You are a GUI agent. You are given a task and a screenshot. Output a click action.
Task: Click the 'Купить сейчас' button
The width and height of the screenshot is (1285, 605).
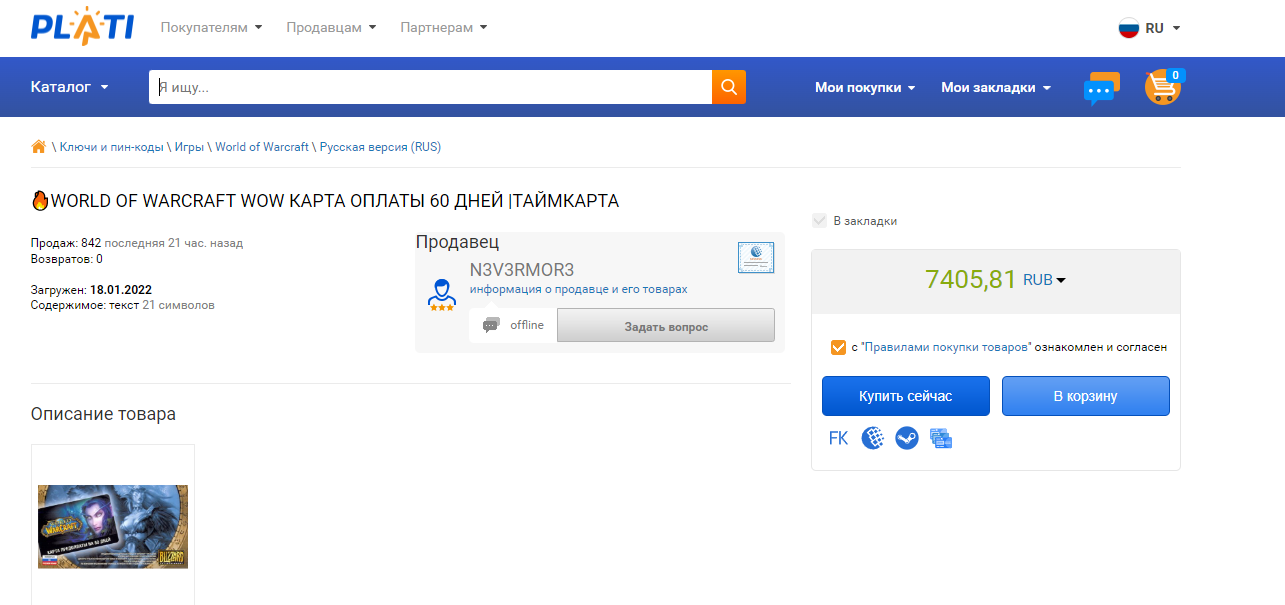click(906, 396)
